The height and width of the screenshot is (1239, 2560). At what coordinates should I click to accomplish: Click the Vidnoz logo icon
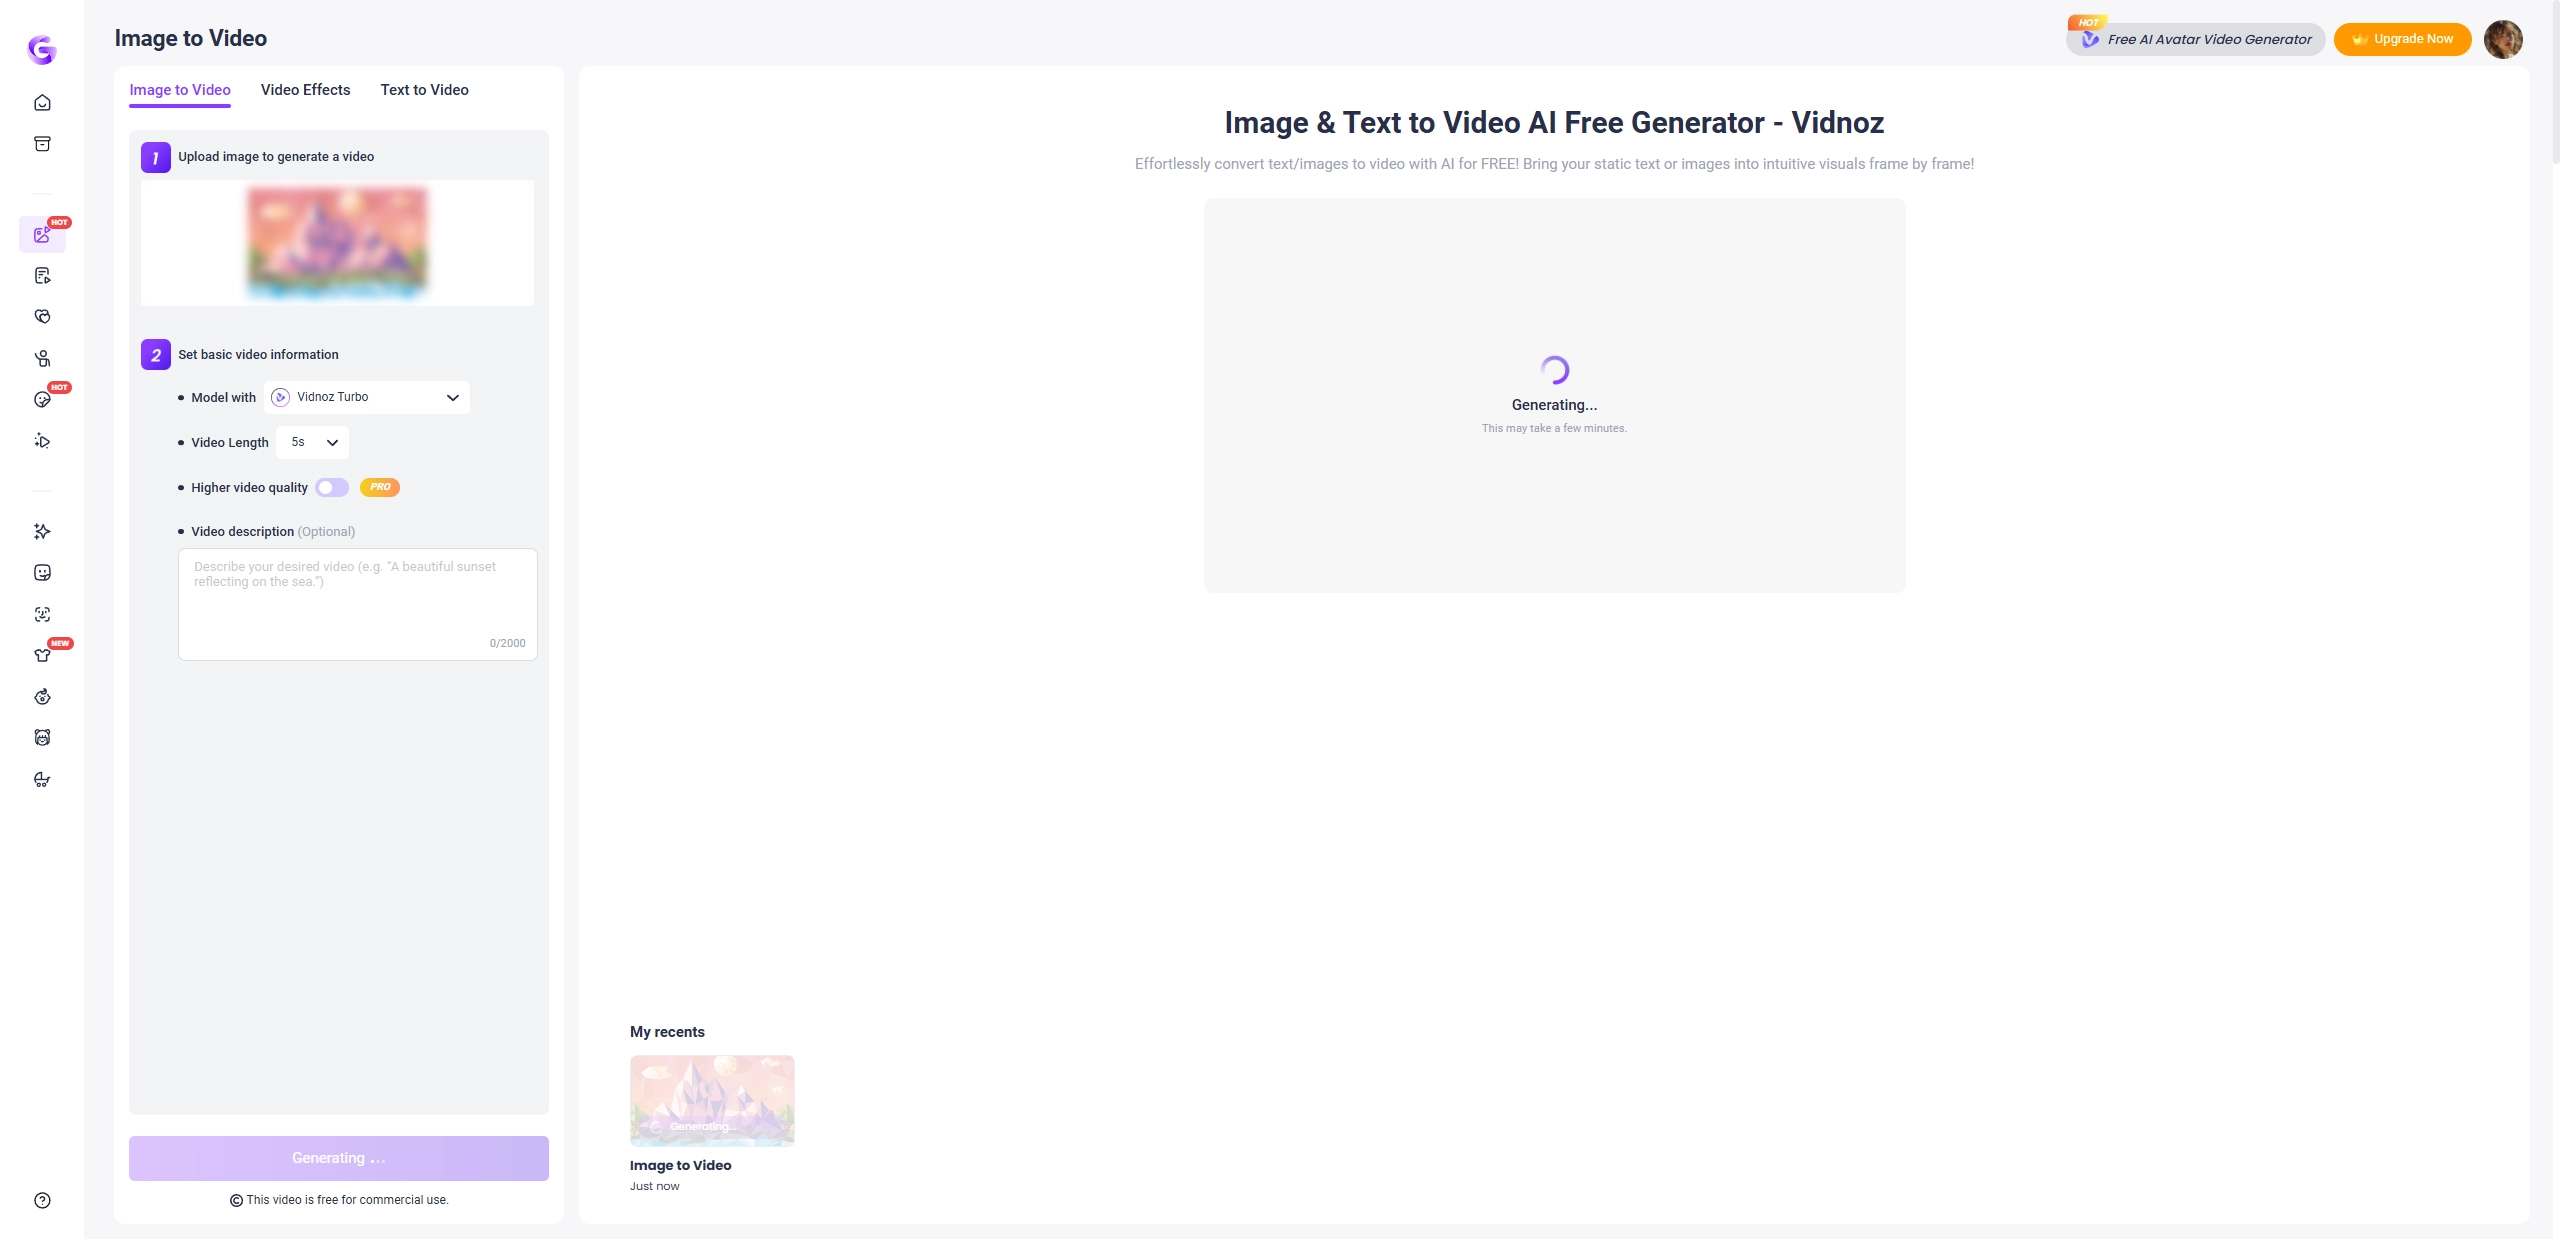pyautogui.click(x=42, y=49)
